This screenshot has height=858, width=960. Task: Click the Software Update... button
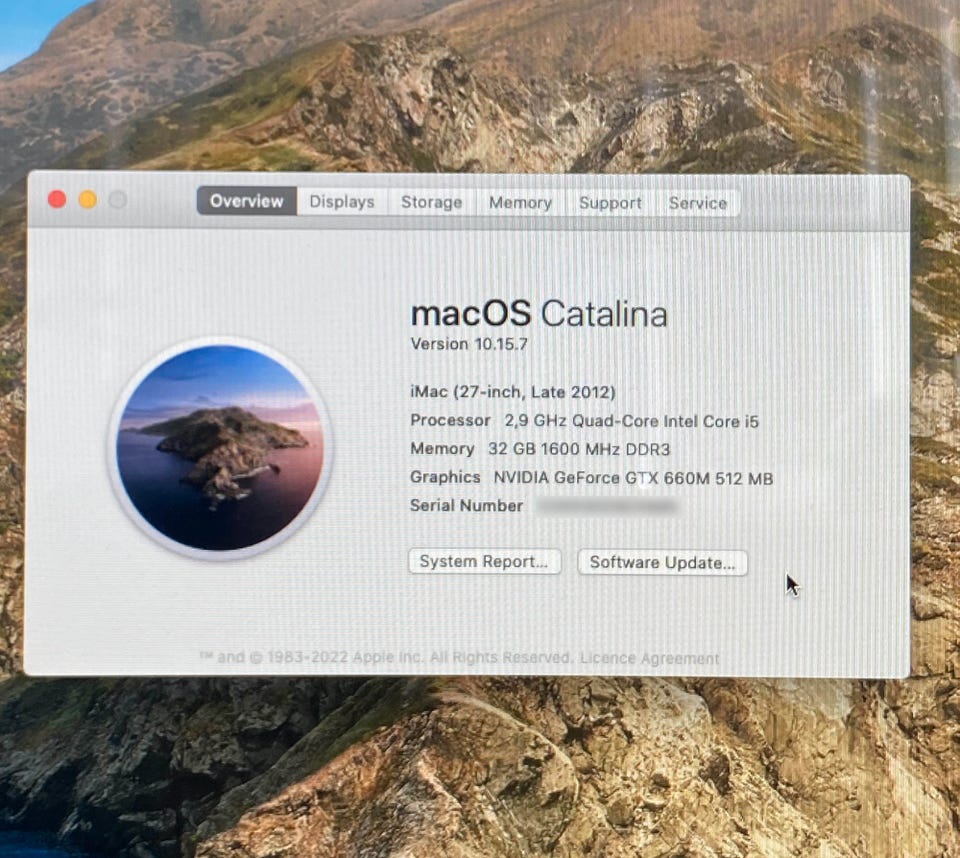tap(662, 563)
